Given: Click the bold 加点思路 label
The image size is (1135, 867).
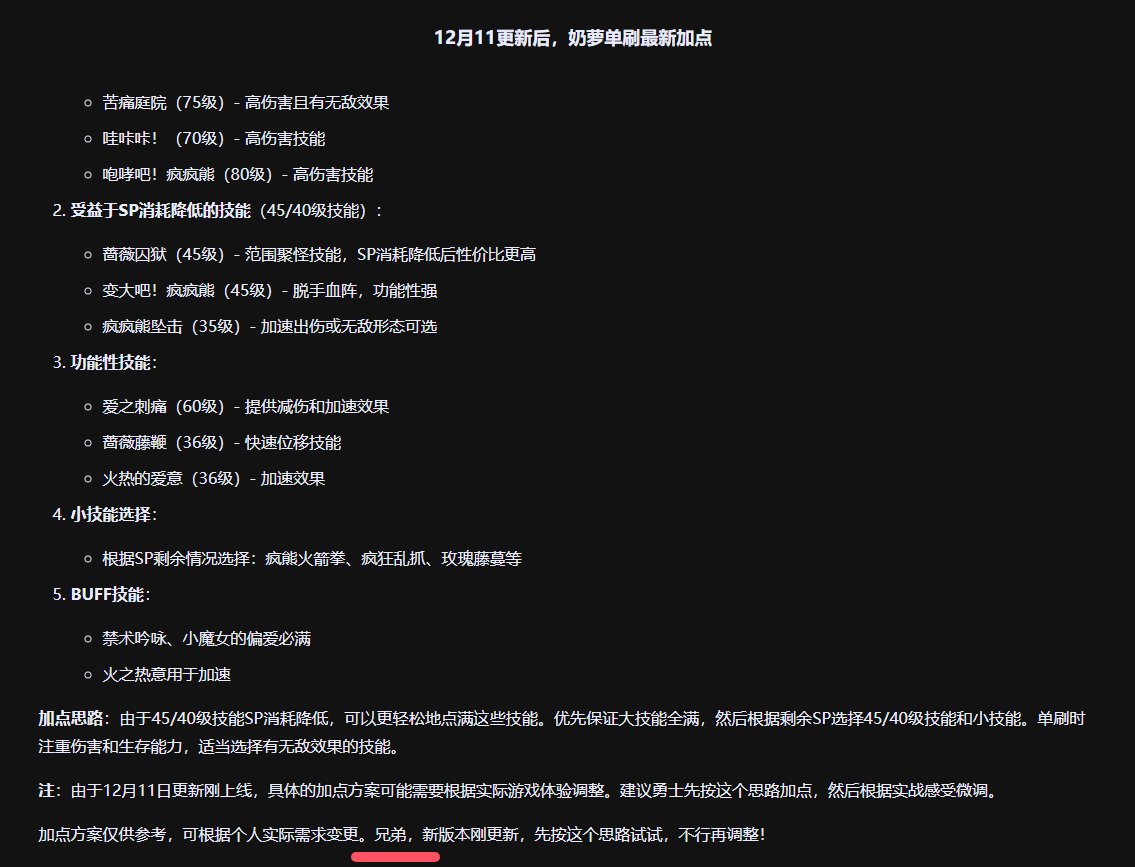Looking at the screenshot, I should point(70,719).
